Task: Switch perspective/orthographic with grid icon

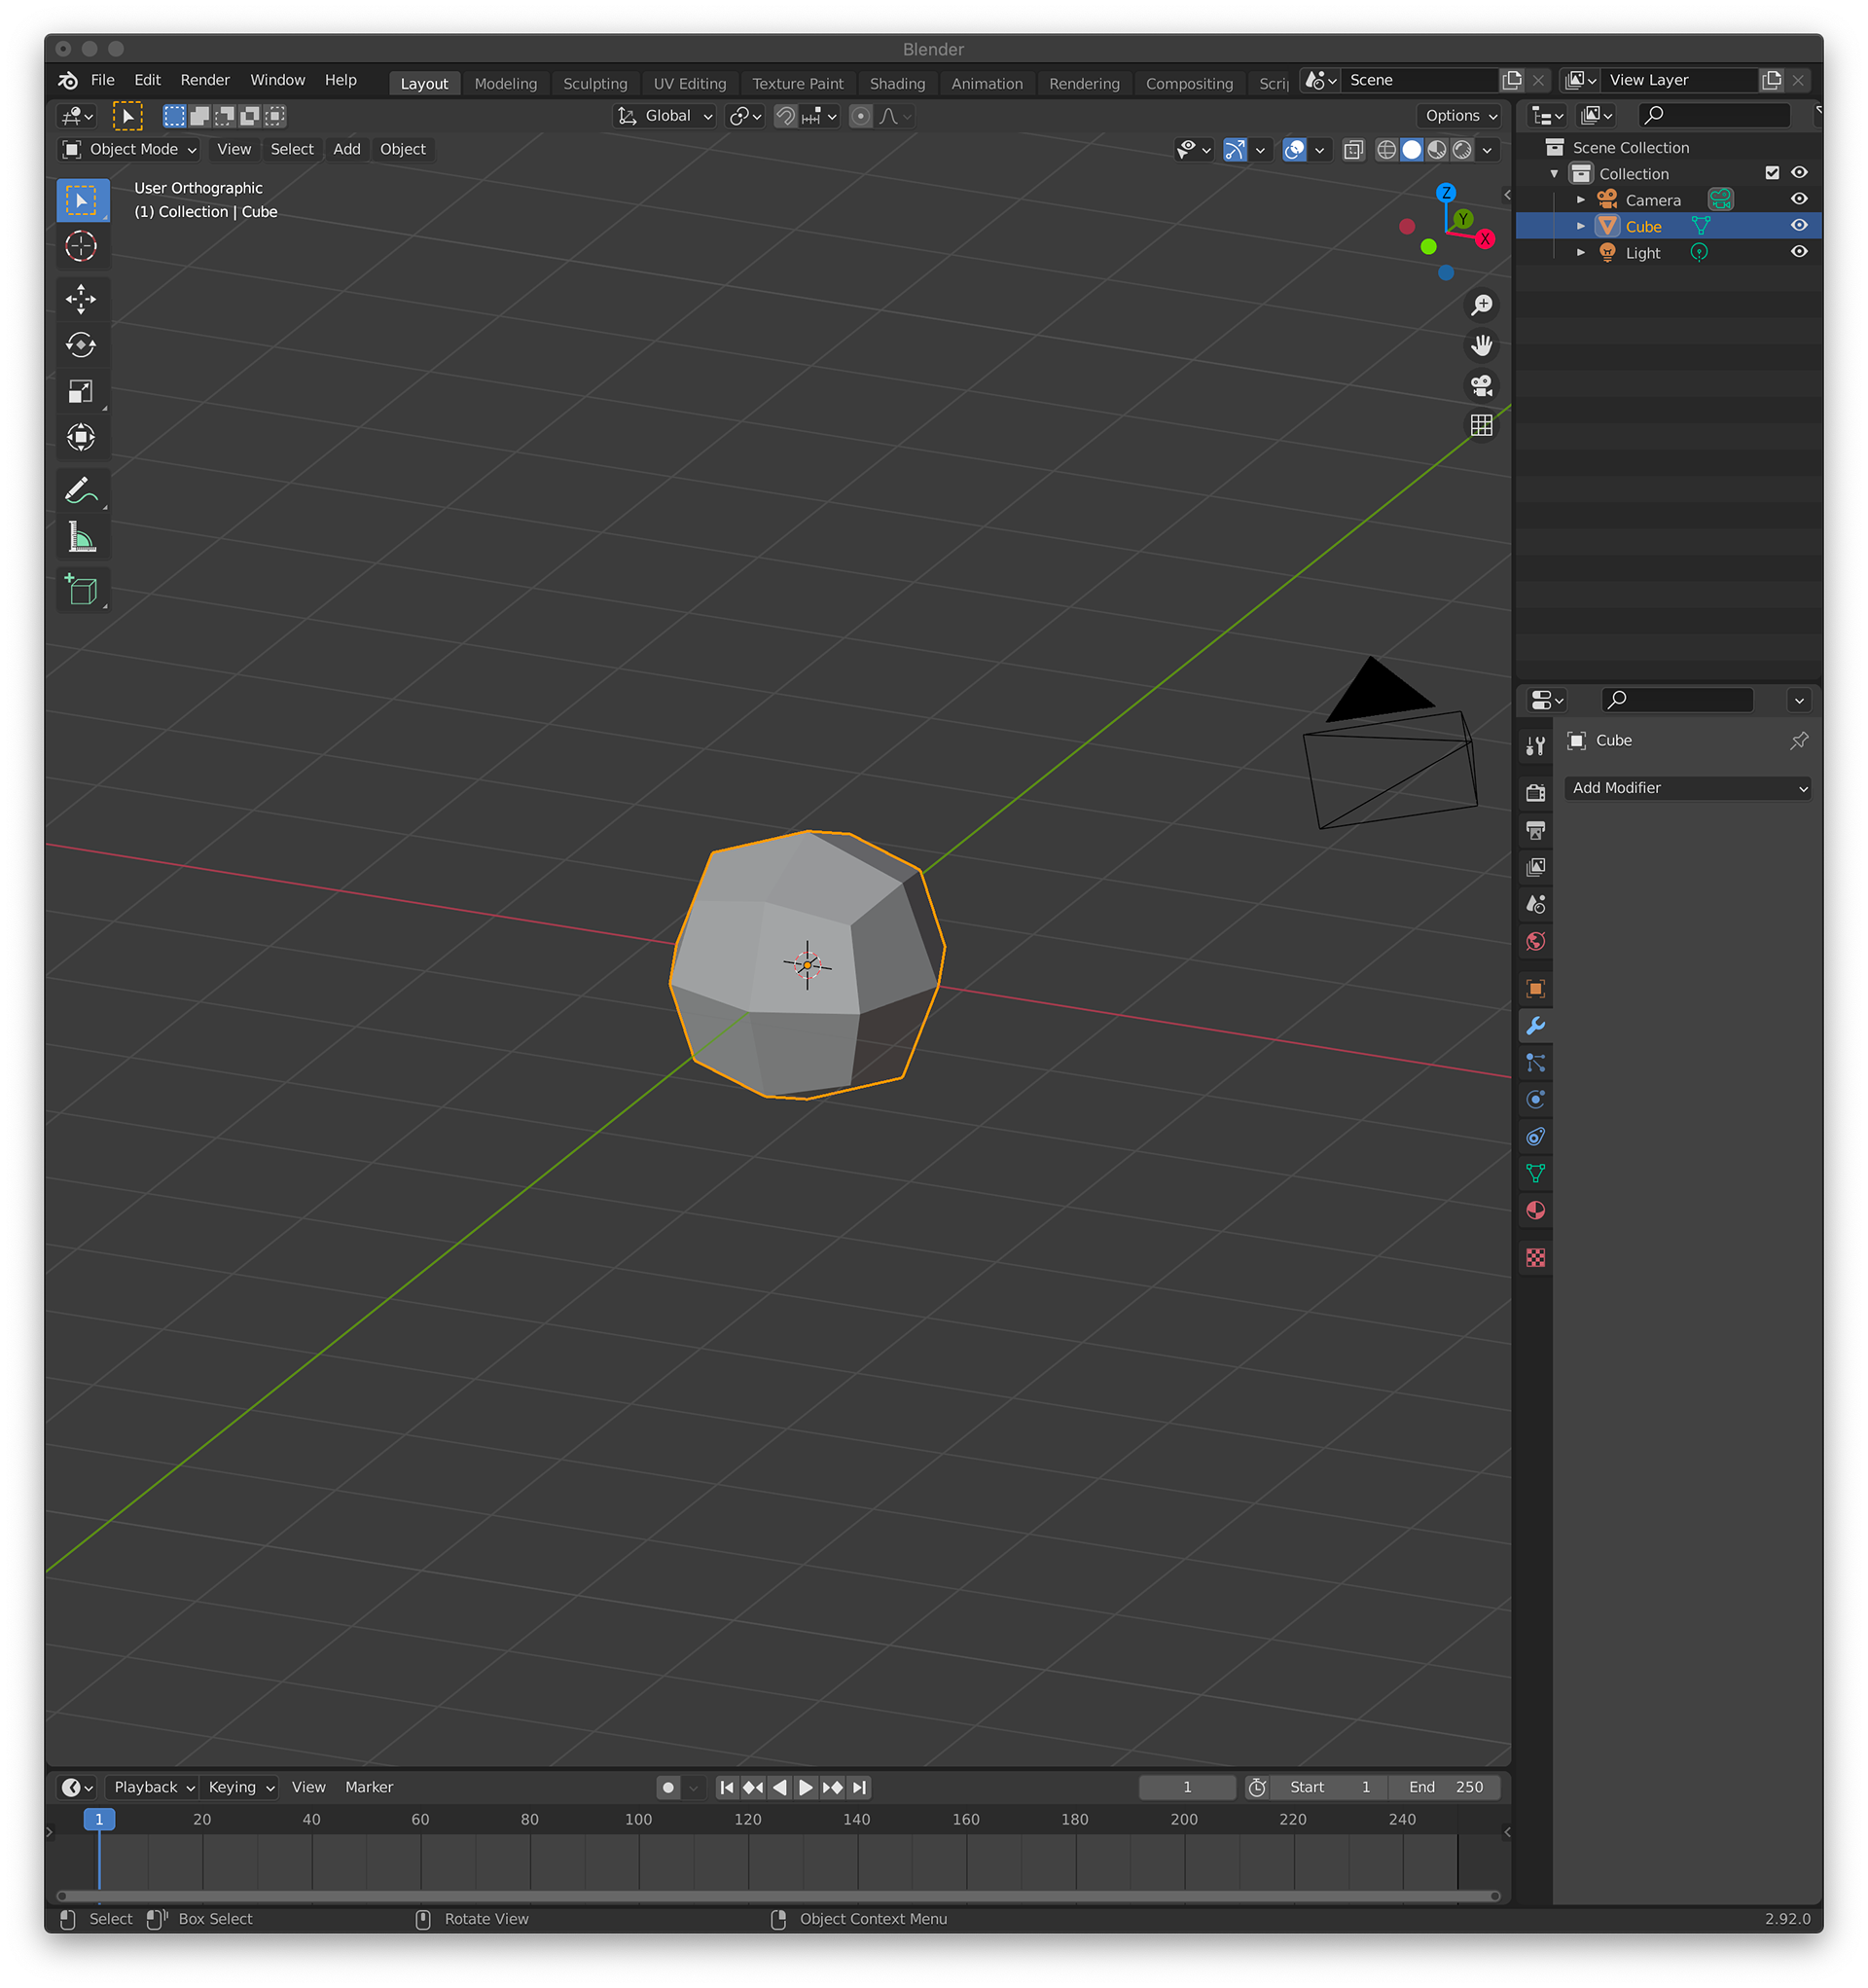Action: (x=1481, y=425)
